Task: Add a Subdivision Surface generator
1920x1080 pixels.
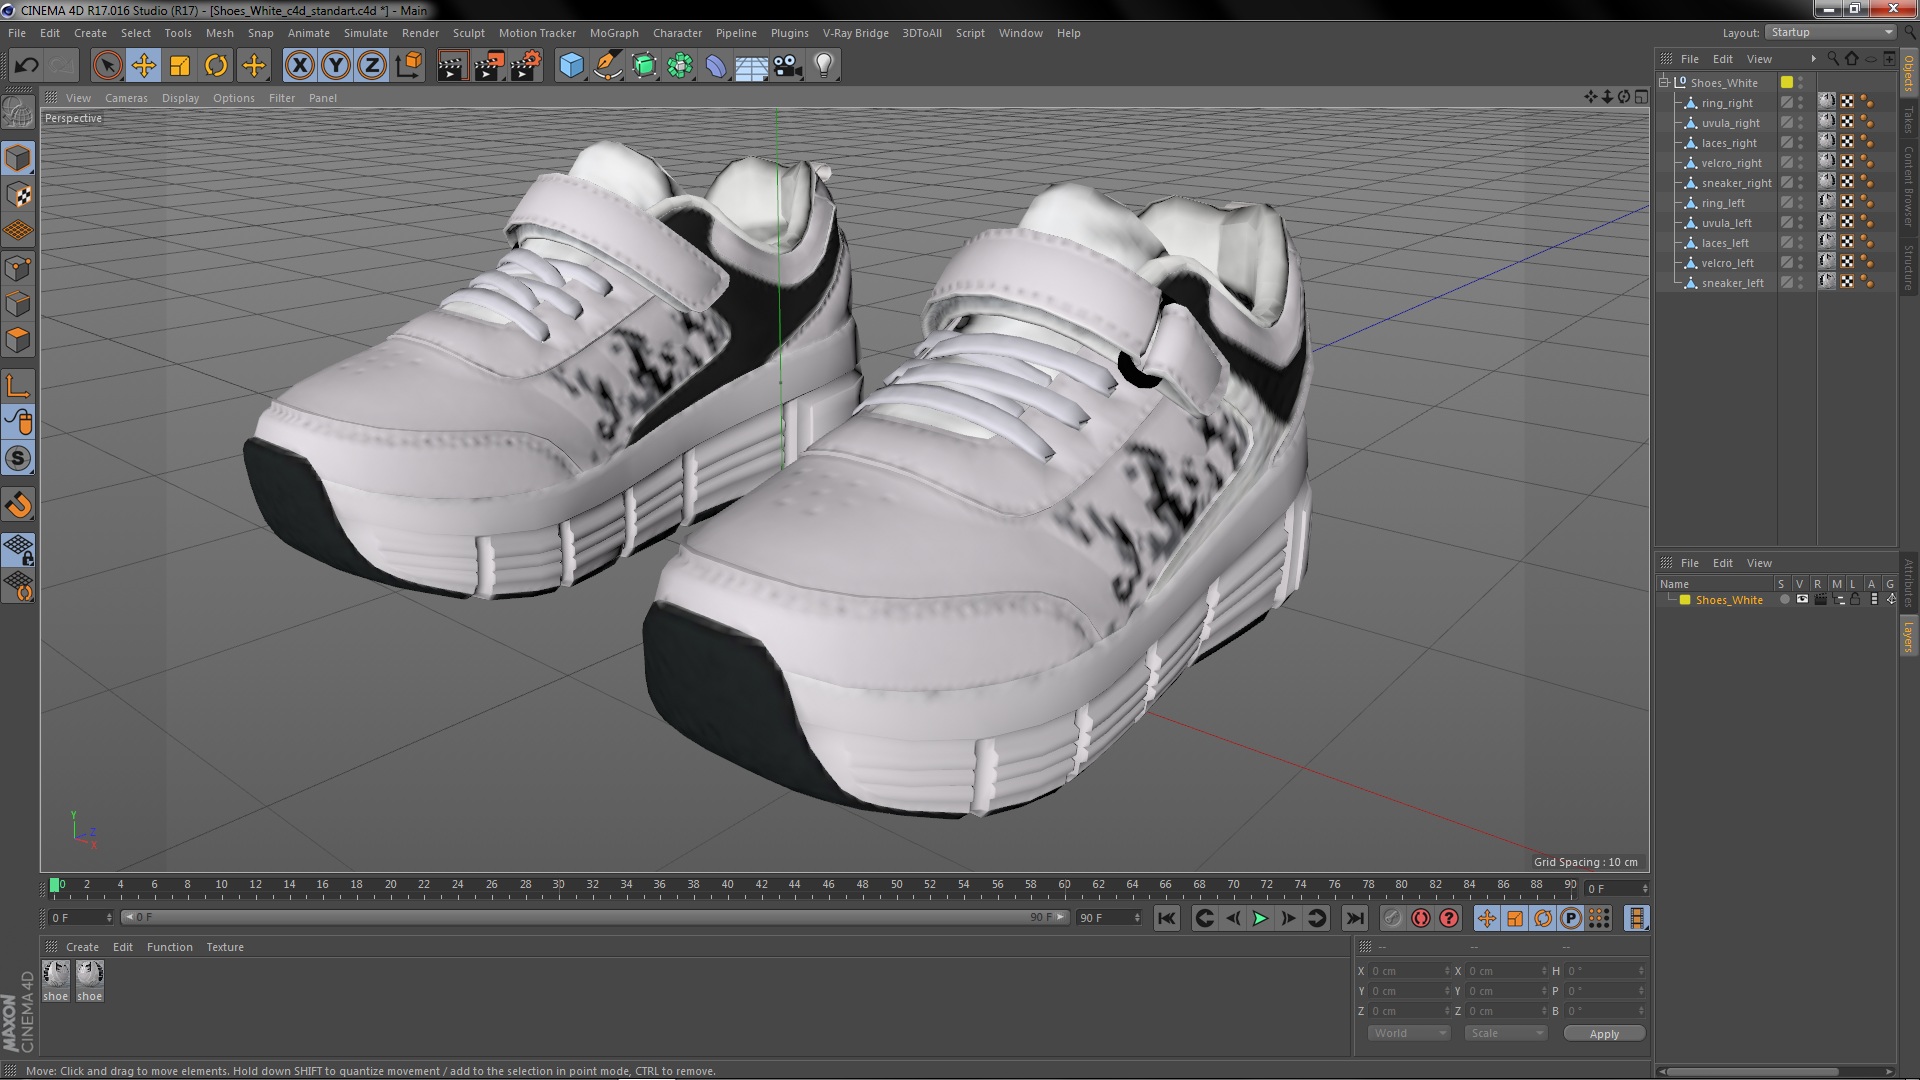Action: 644,66
